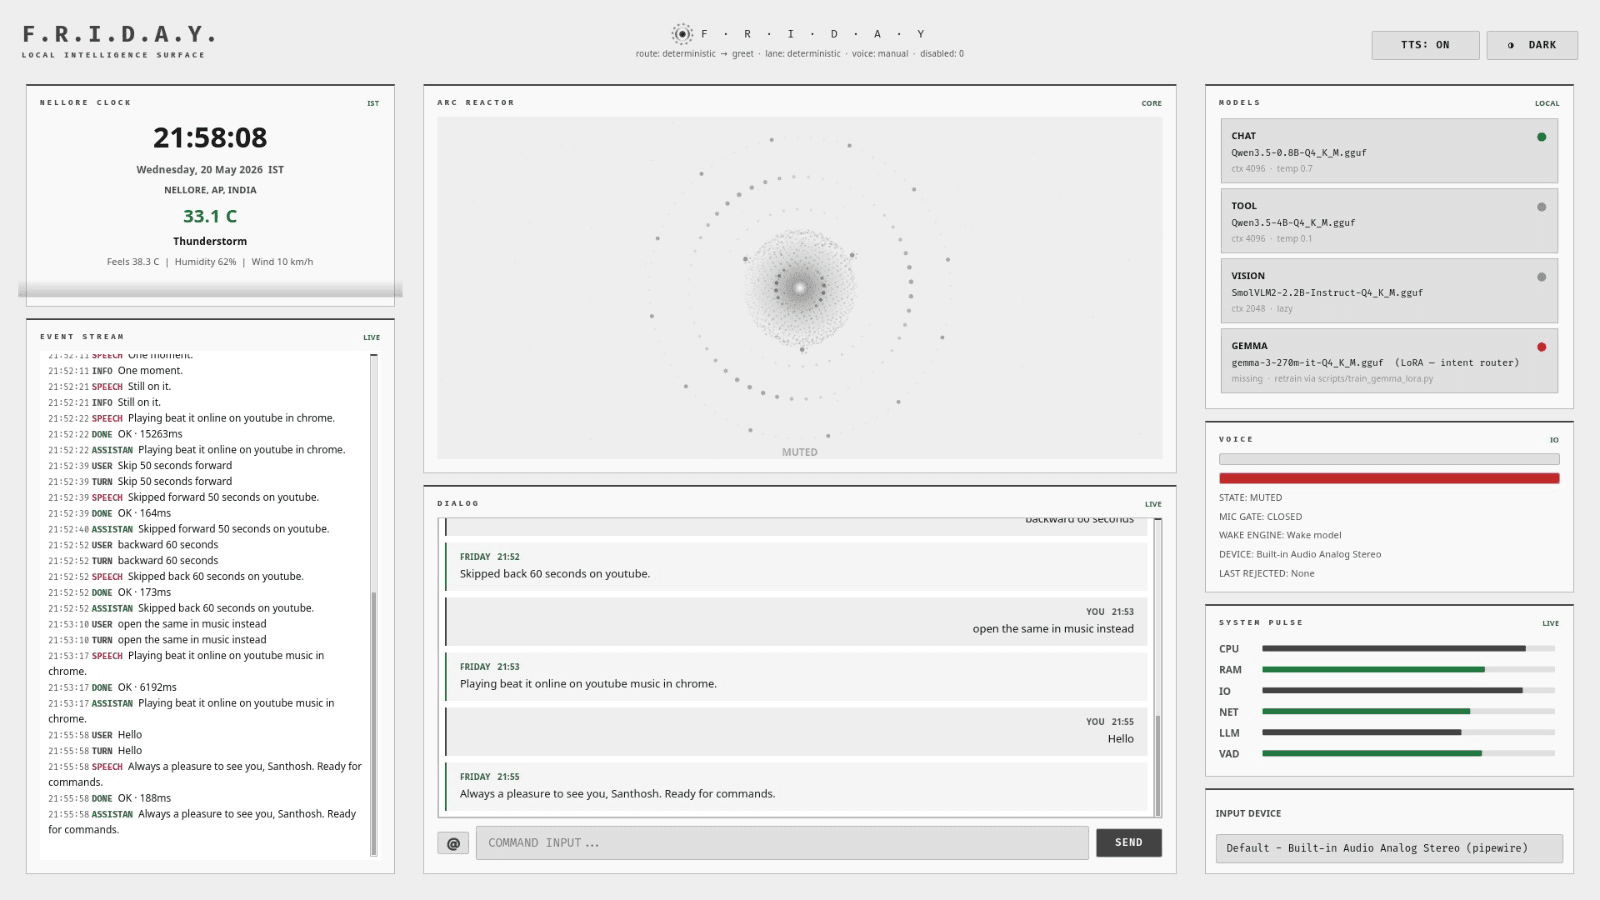Click the grey status dot on VISION model
The image size is (1600, 900).
1541,277
